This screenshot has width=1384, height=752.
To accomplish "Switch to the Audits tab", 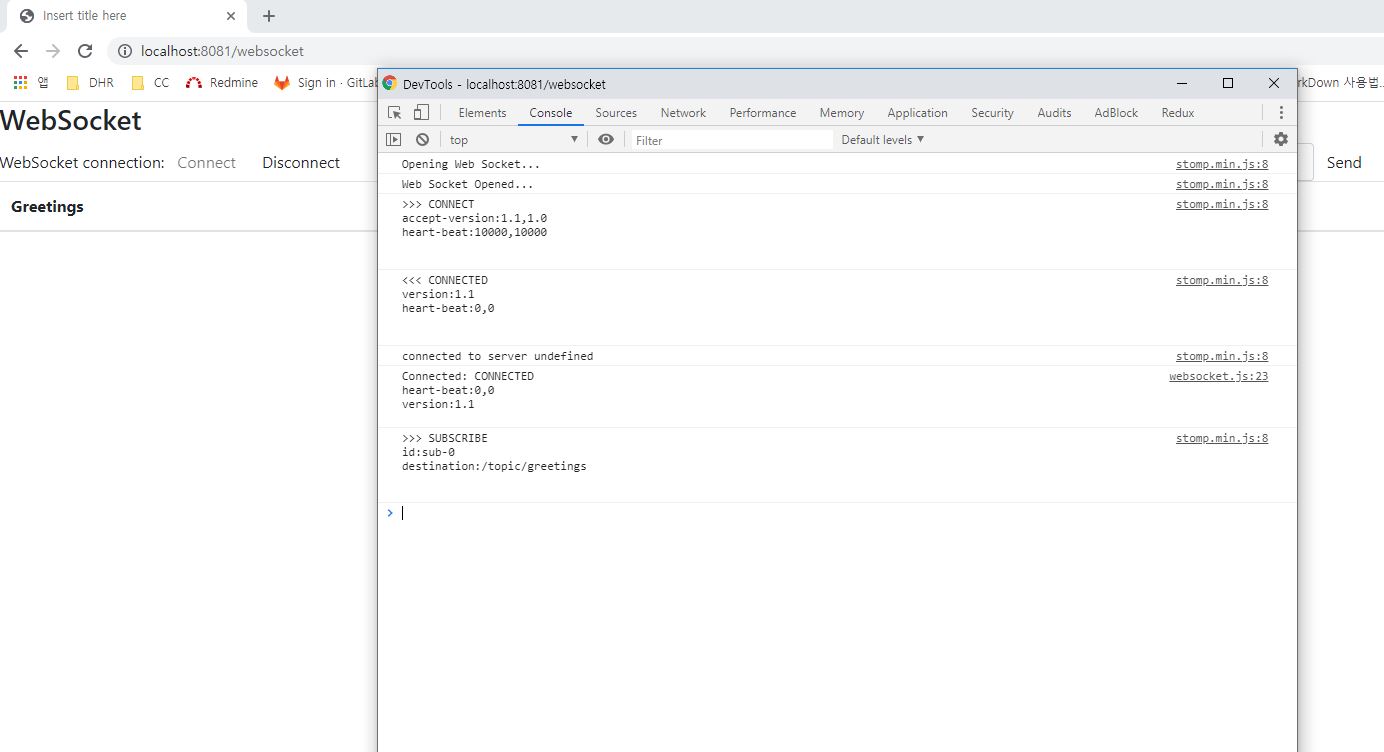I will coord(1054,113).
